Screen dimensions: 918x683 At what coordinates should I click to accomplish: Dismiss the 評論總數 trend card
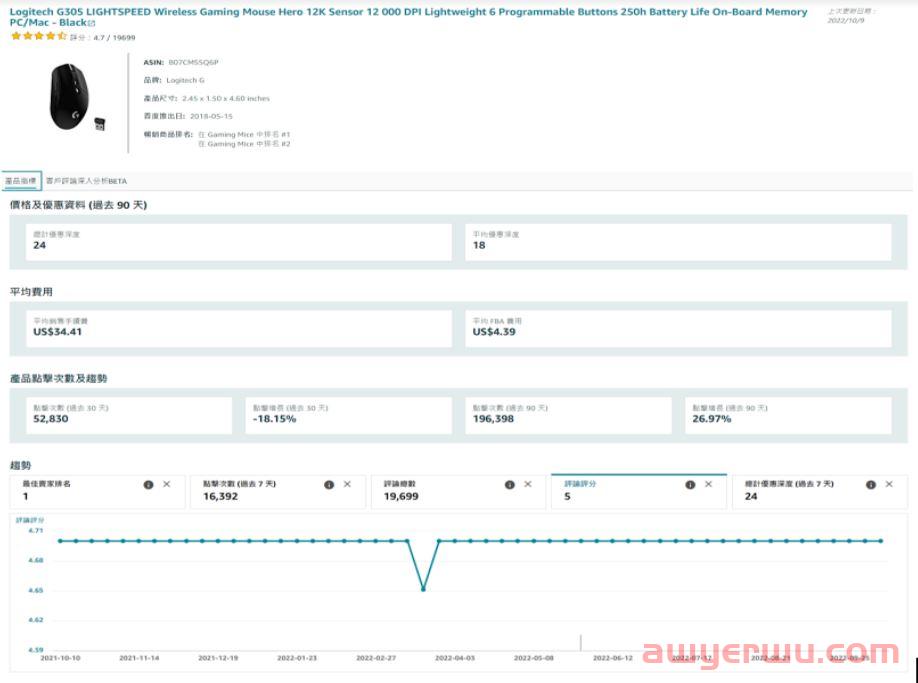527,485
